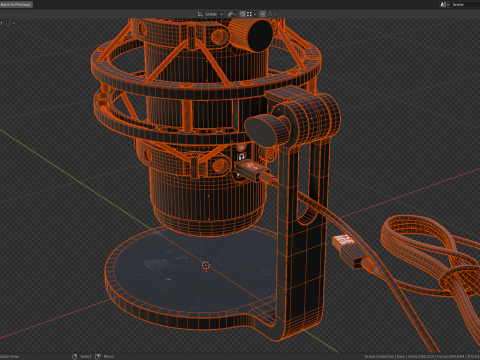Click the pivot point icon
Image resolution: width=480 pixels, height=360 pixels.
[x=230, y=14]
